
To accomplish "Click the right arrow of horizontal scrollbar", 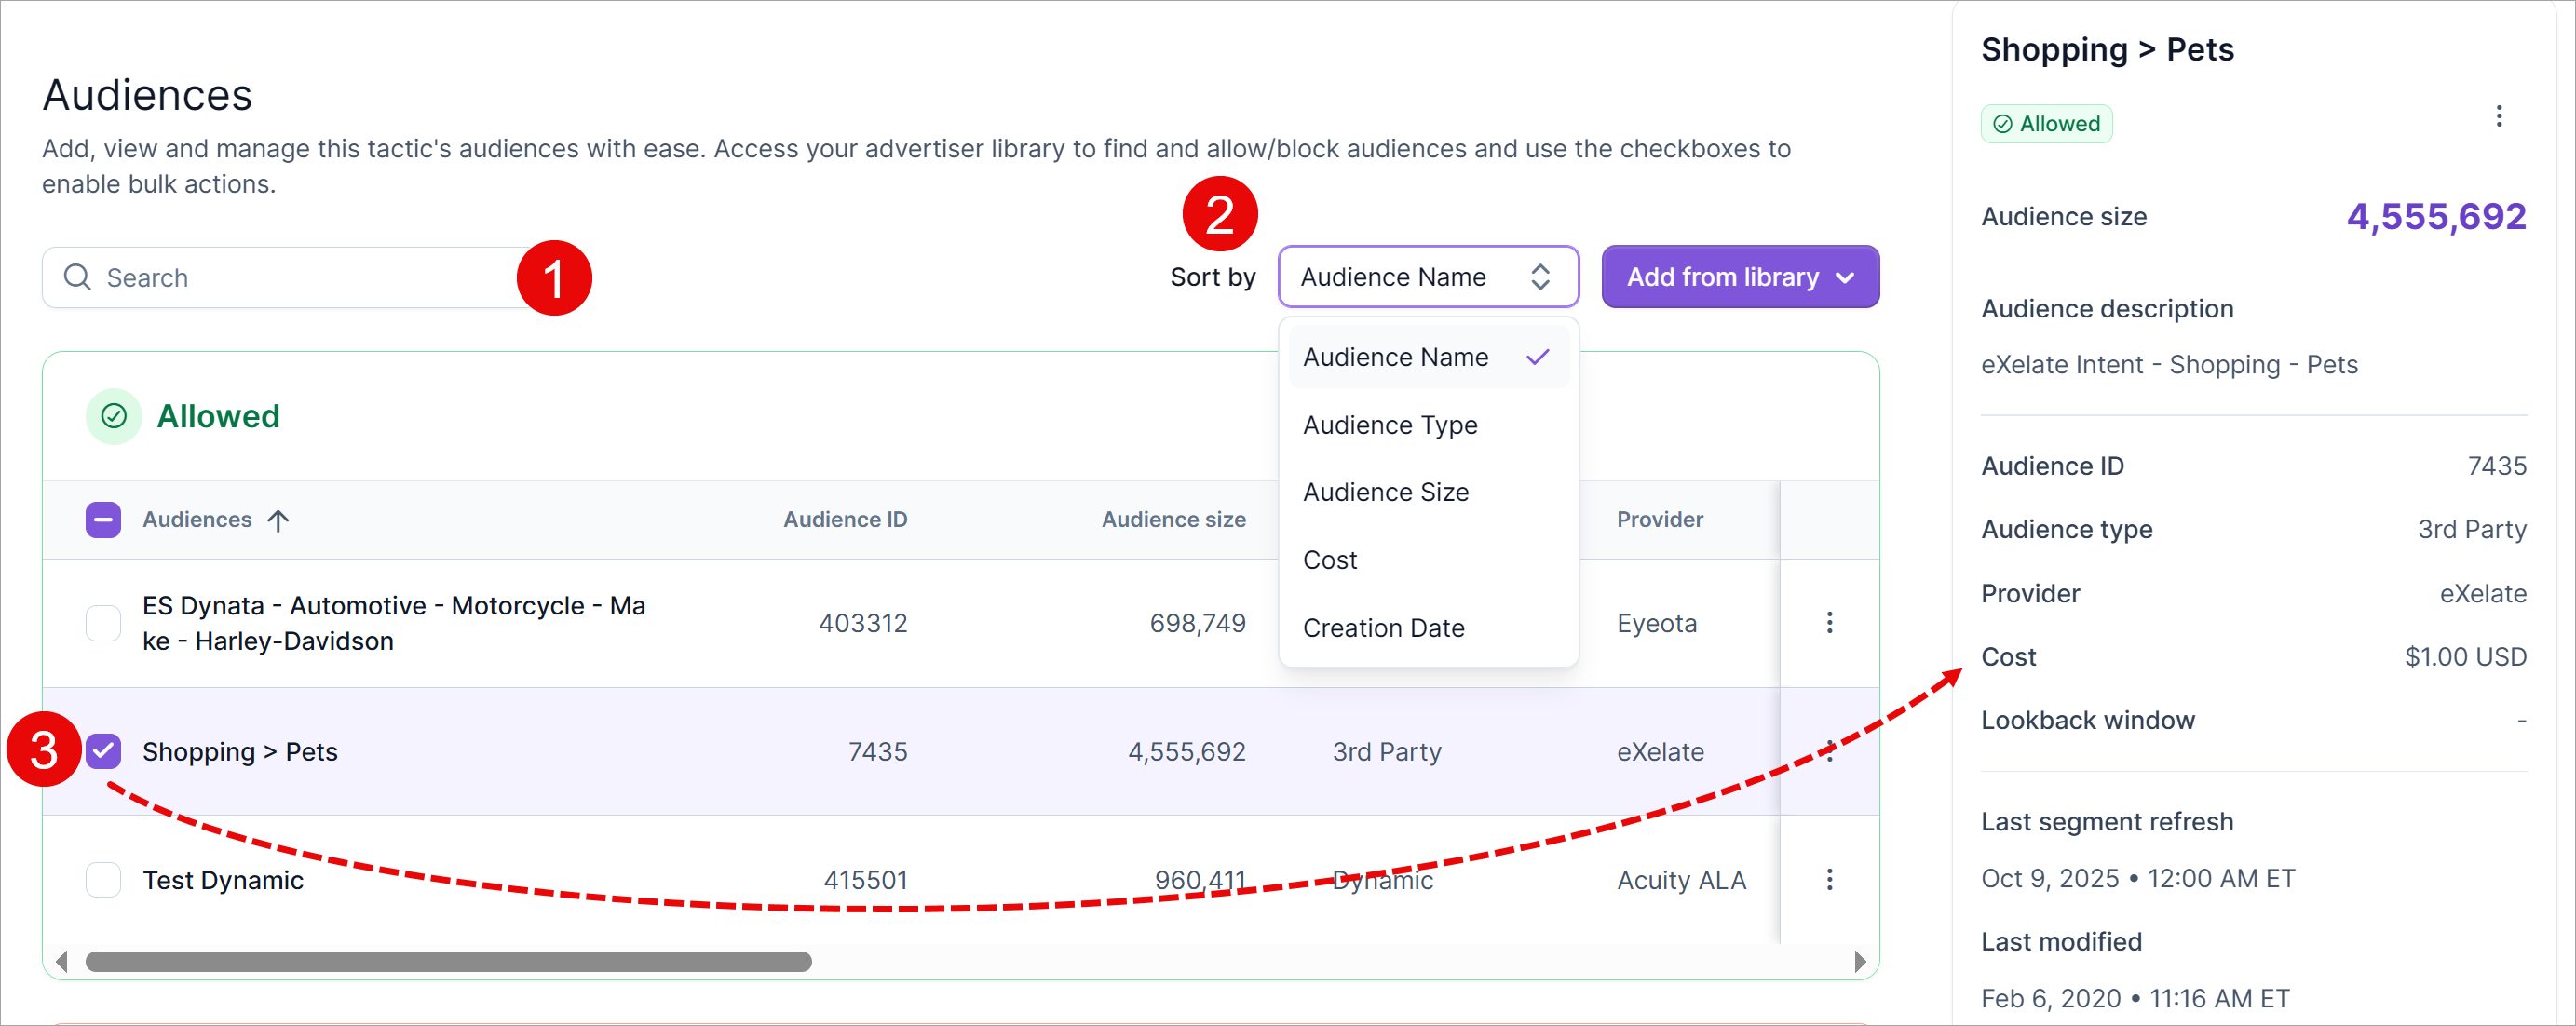I will [1859, 961].
